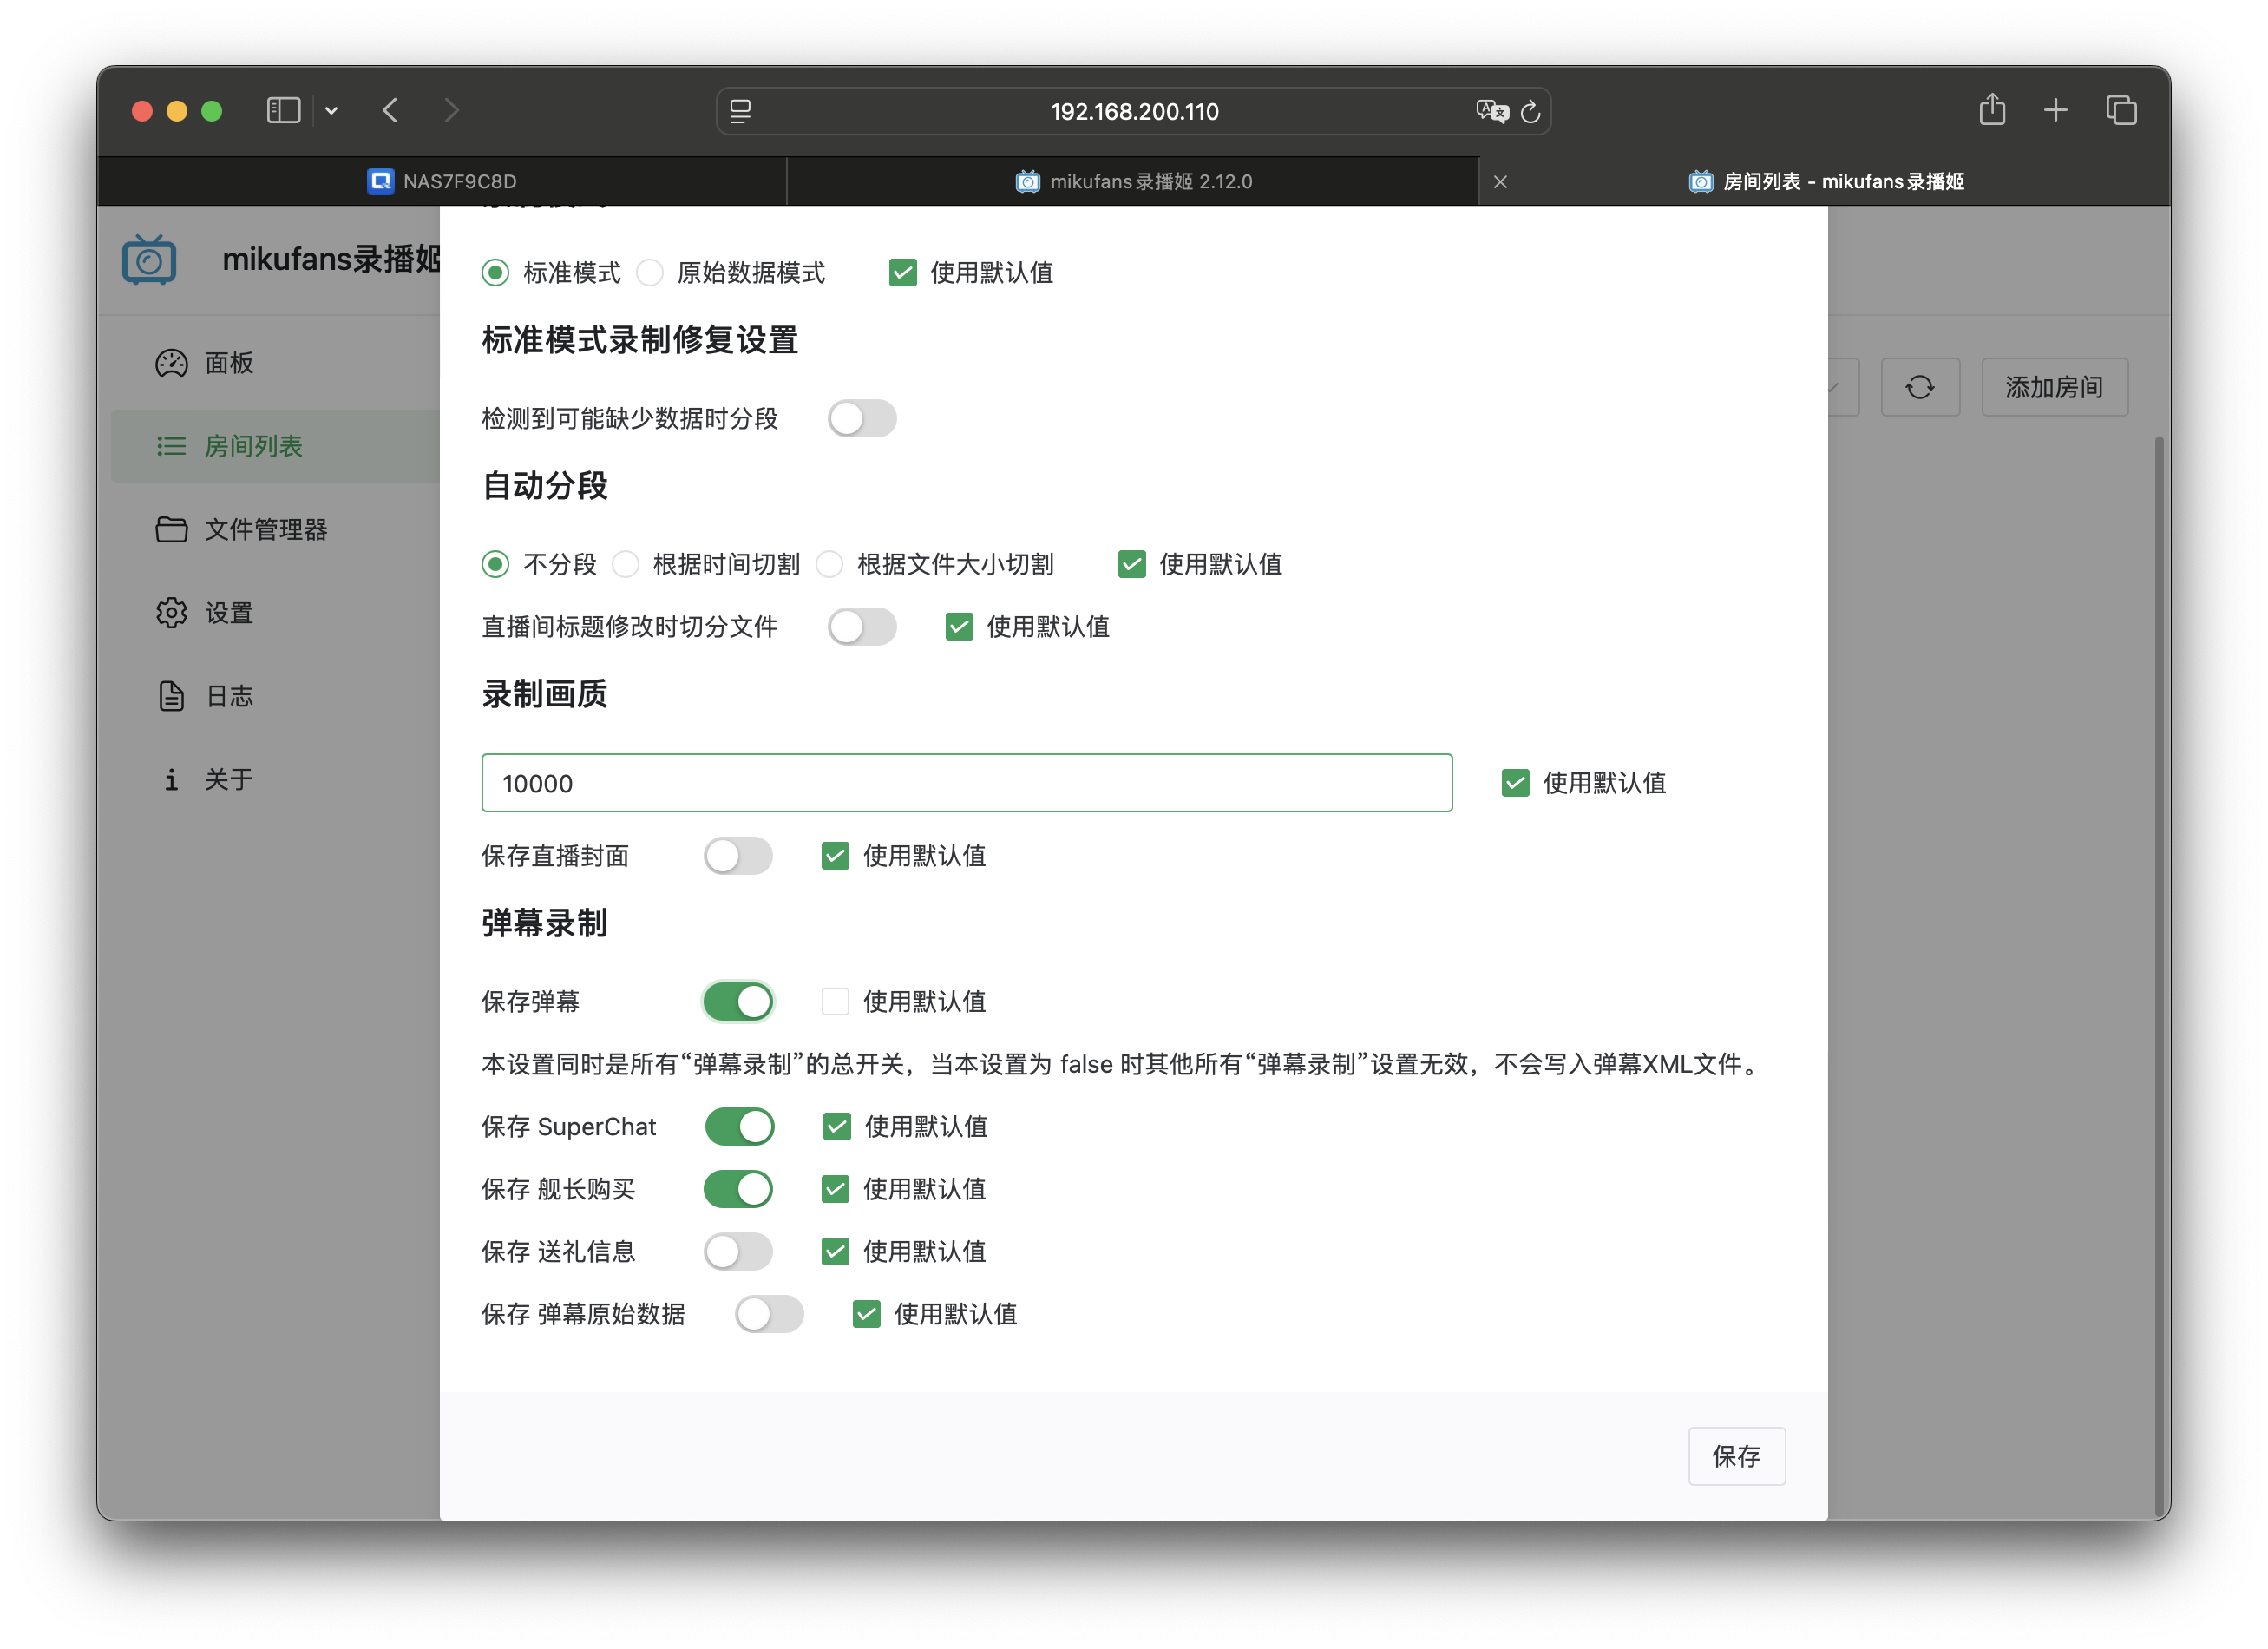Check 使用默认值 for 保存弹幕
The image size is (2268, 1649).
[835, 1001]
